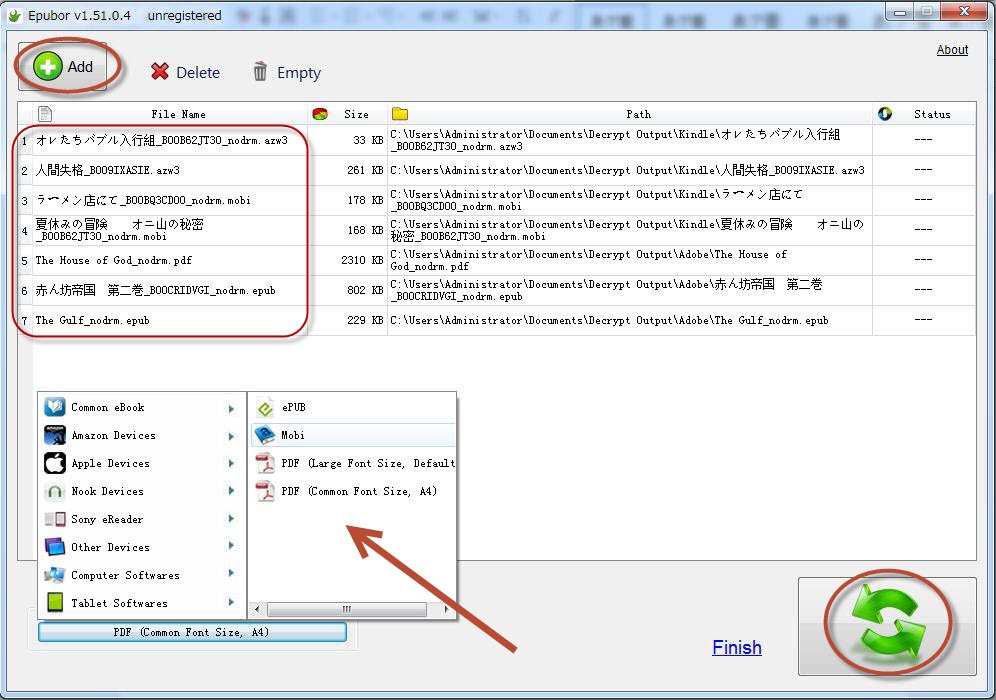Screen dimensions: 996x700
Task: Click the Path column header text
Action: pyautogui.click(x=638, y=114)
